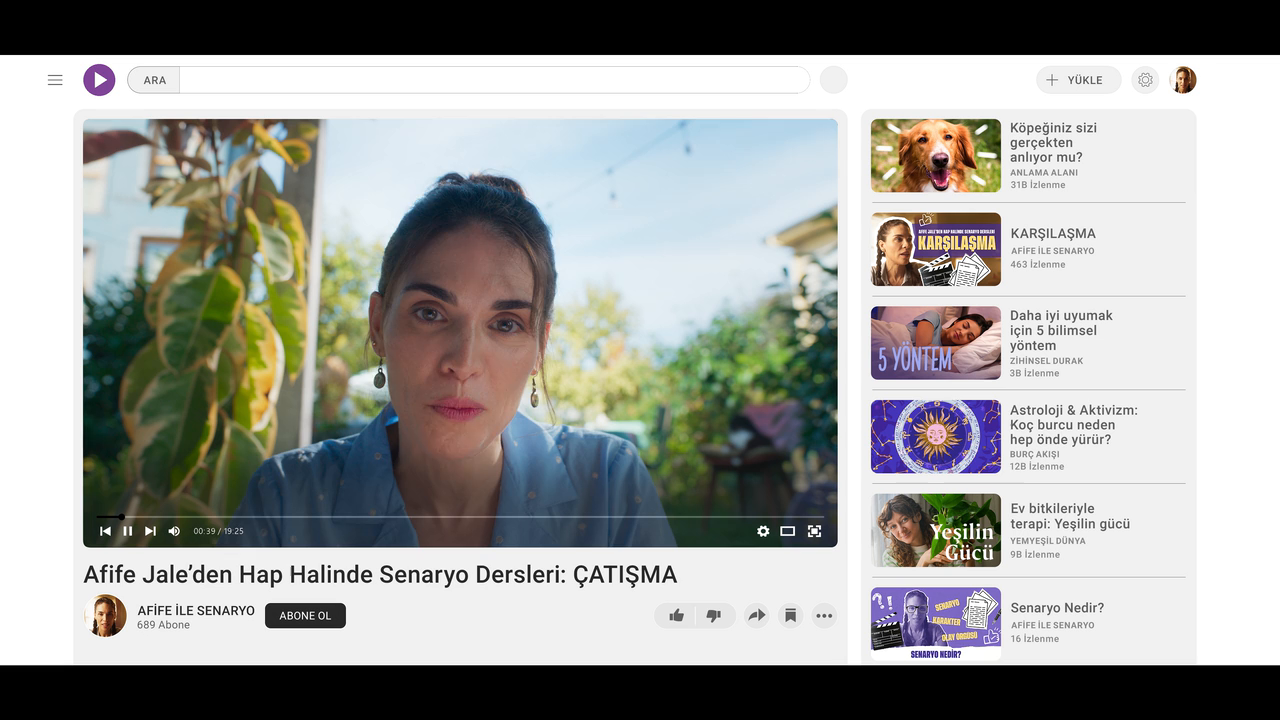Click into the ARA search field
This screenshot has width=1280, height=720.
(494, 80)
